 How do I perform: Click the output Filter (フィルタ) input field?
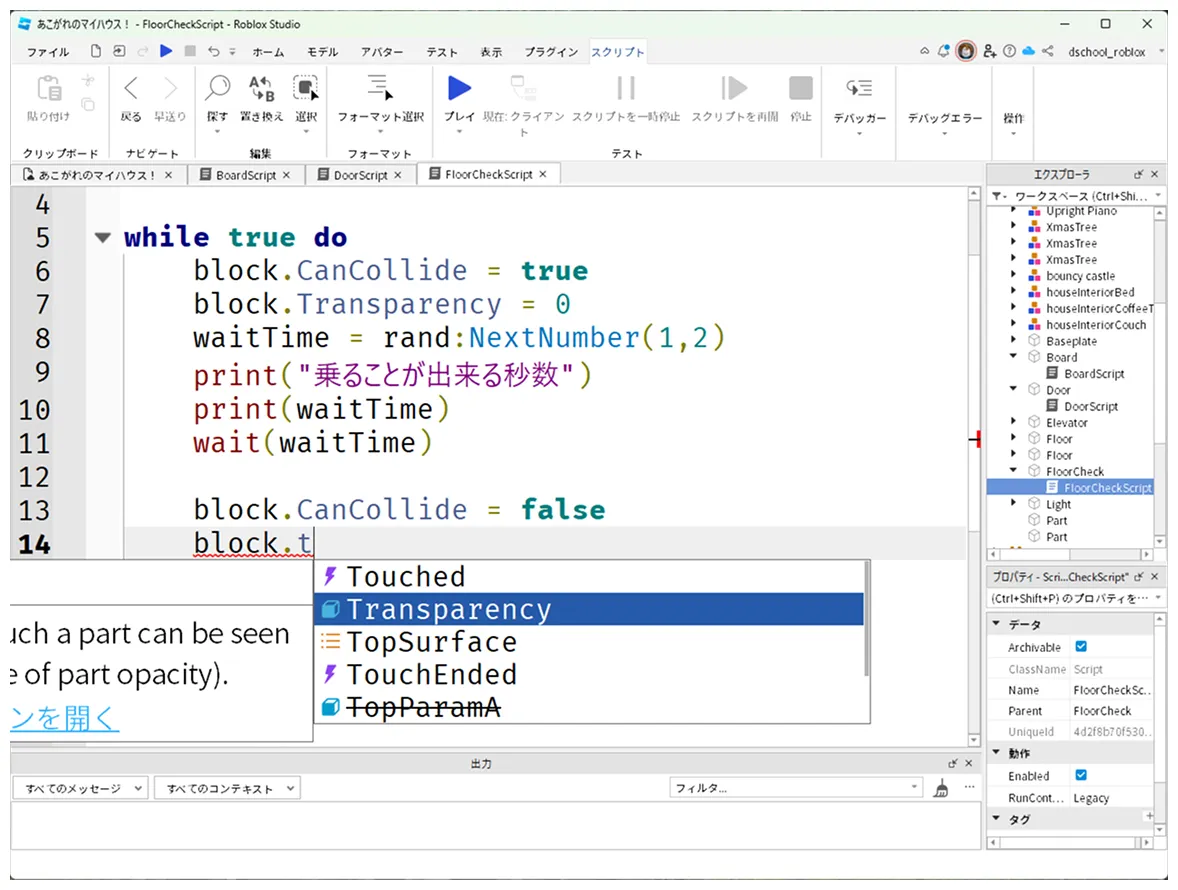click(x=795, y=789)
